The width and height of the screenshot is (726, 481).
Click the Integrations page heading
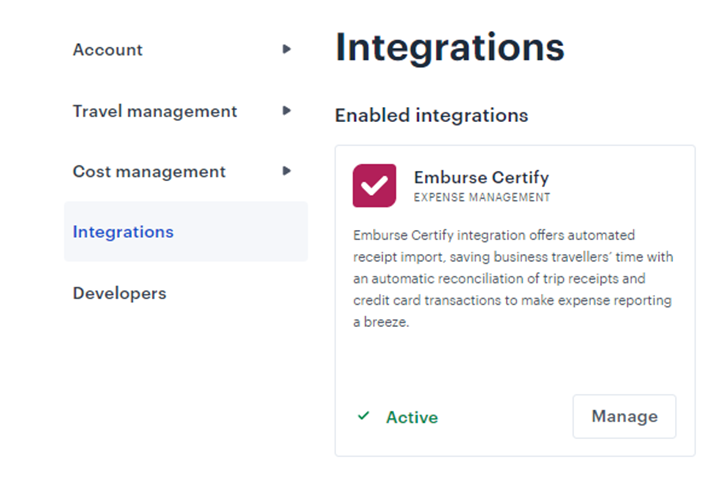coord(449,47)
